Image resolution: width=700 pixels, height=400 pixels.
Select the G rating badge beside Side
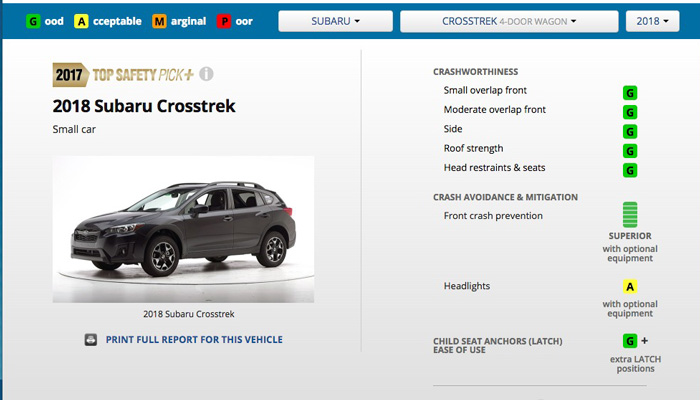point(630,132)
